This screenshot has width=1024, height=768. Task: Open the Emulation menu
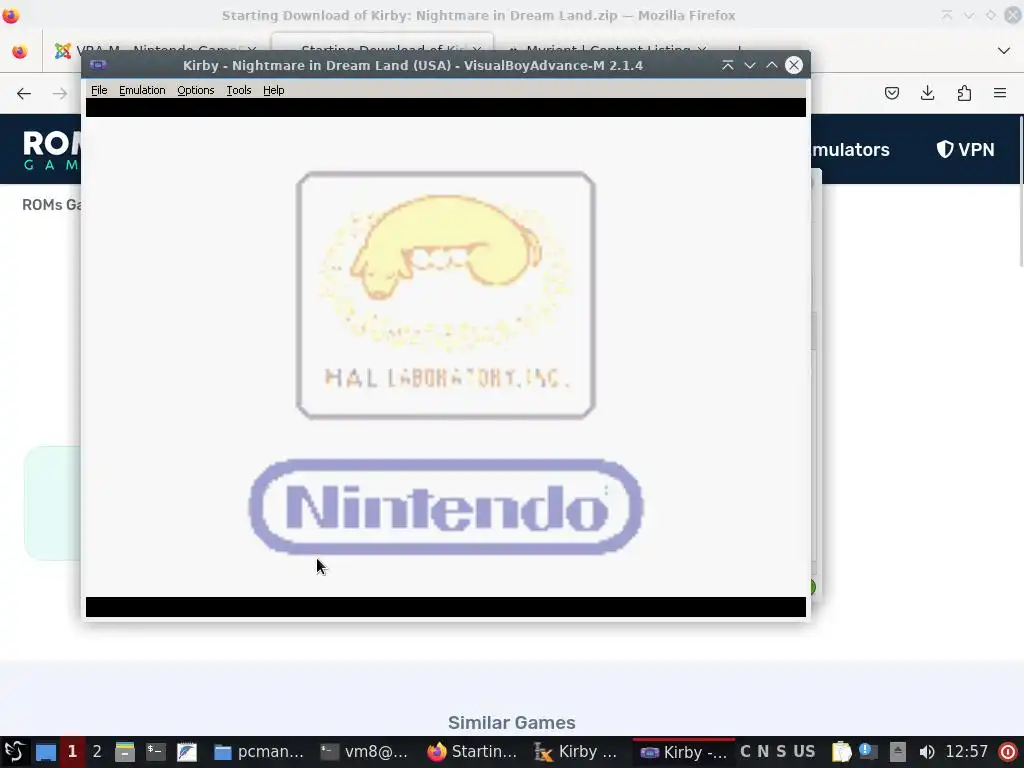pyautogui.click(x=142, y=90)
